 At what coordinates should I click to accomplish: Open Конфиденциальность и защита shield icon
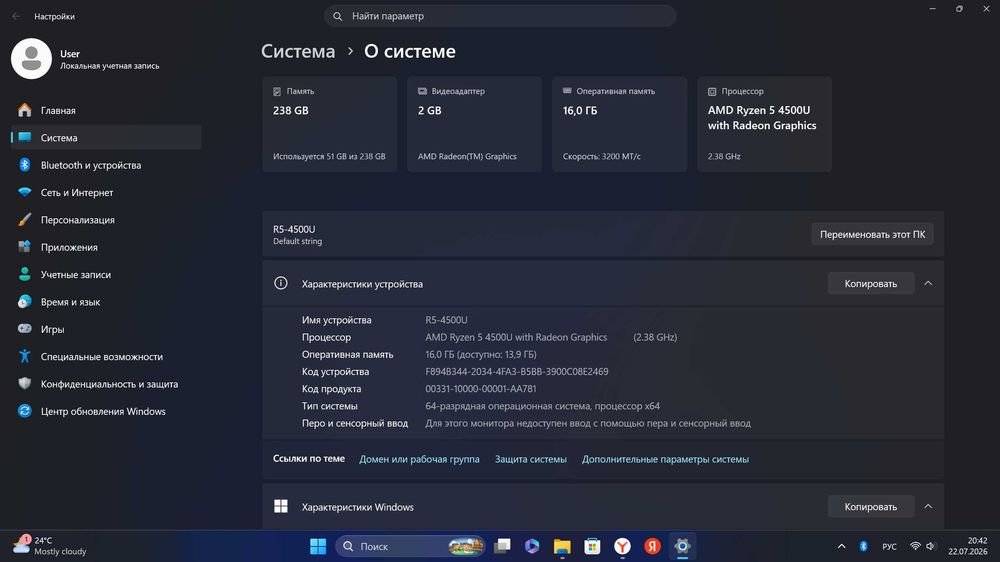tap(25, 384)
